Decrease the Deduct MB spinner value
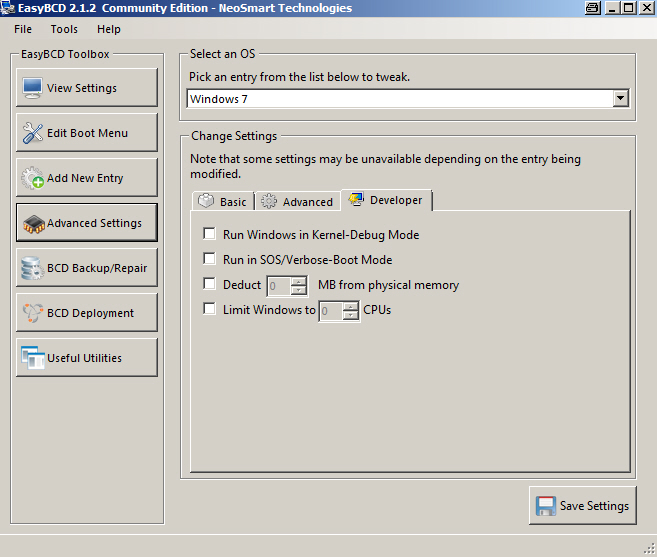 coord(298,290)
